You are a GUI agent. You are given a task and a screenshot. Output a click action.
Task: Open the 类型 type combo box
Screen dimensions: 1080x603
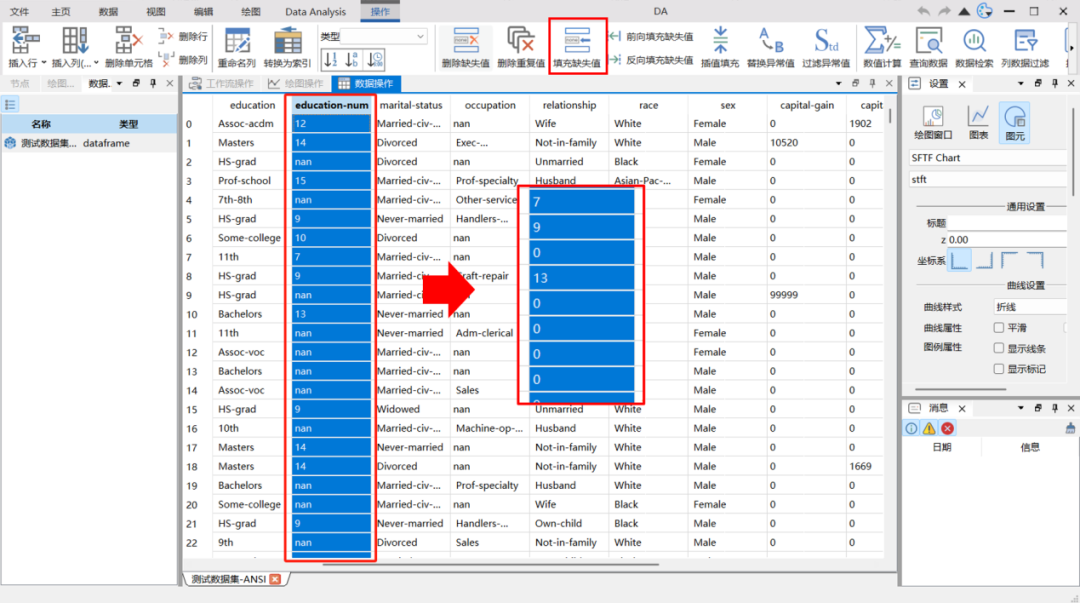[384, 37]
